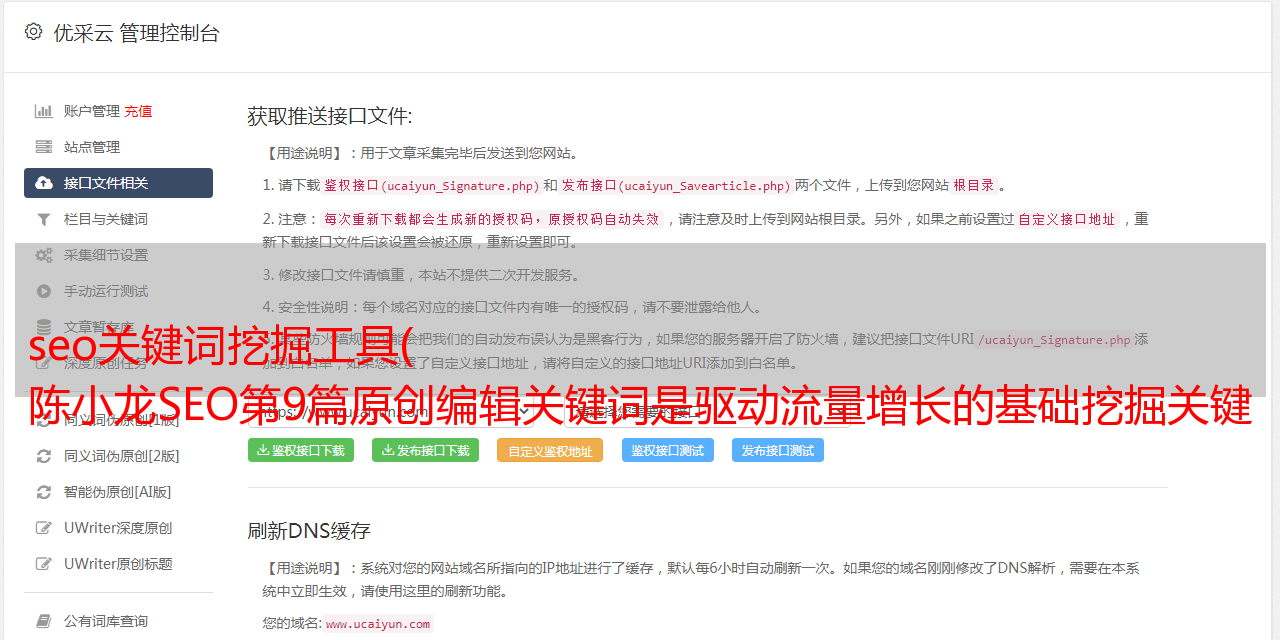
Task: Select the 接口文件相关 cloud upload item
Action: 118,183
